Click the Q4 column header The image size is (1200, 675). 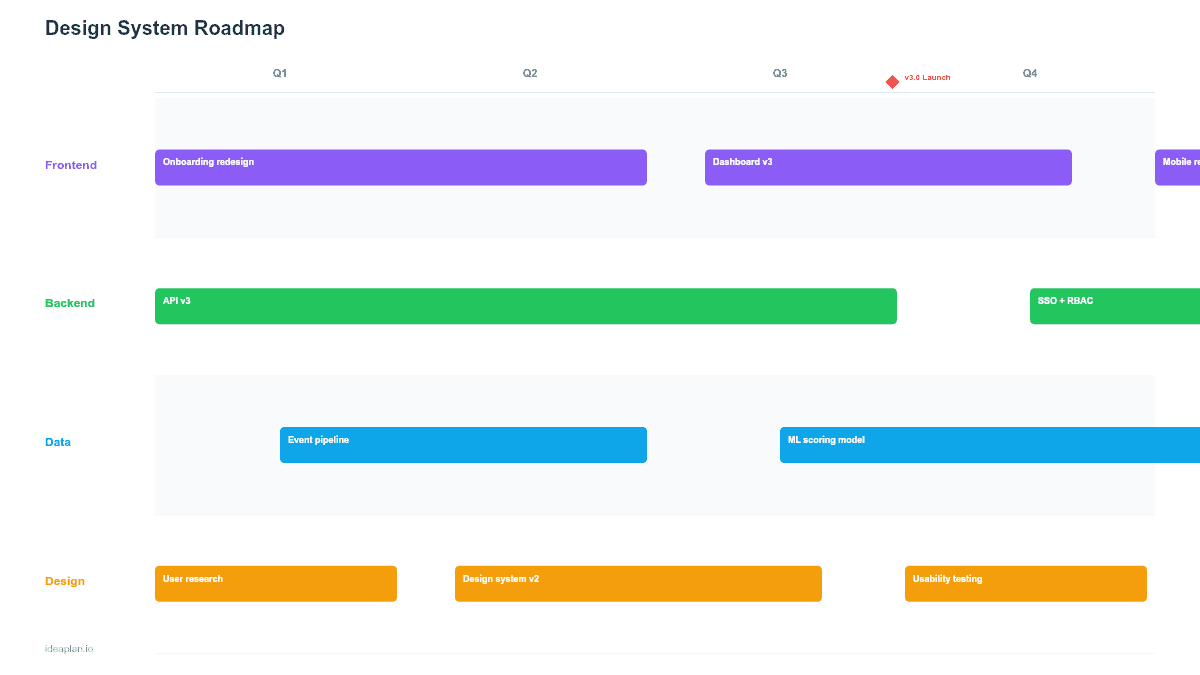[x=1030, y=72]
